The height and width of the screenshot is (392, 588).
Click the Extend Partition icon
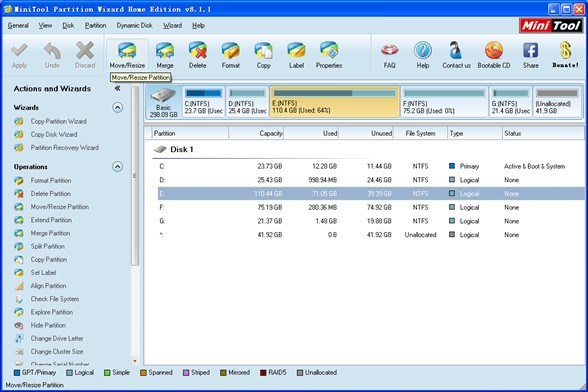[x=19, y=220]
